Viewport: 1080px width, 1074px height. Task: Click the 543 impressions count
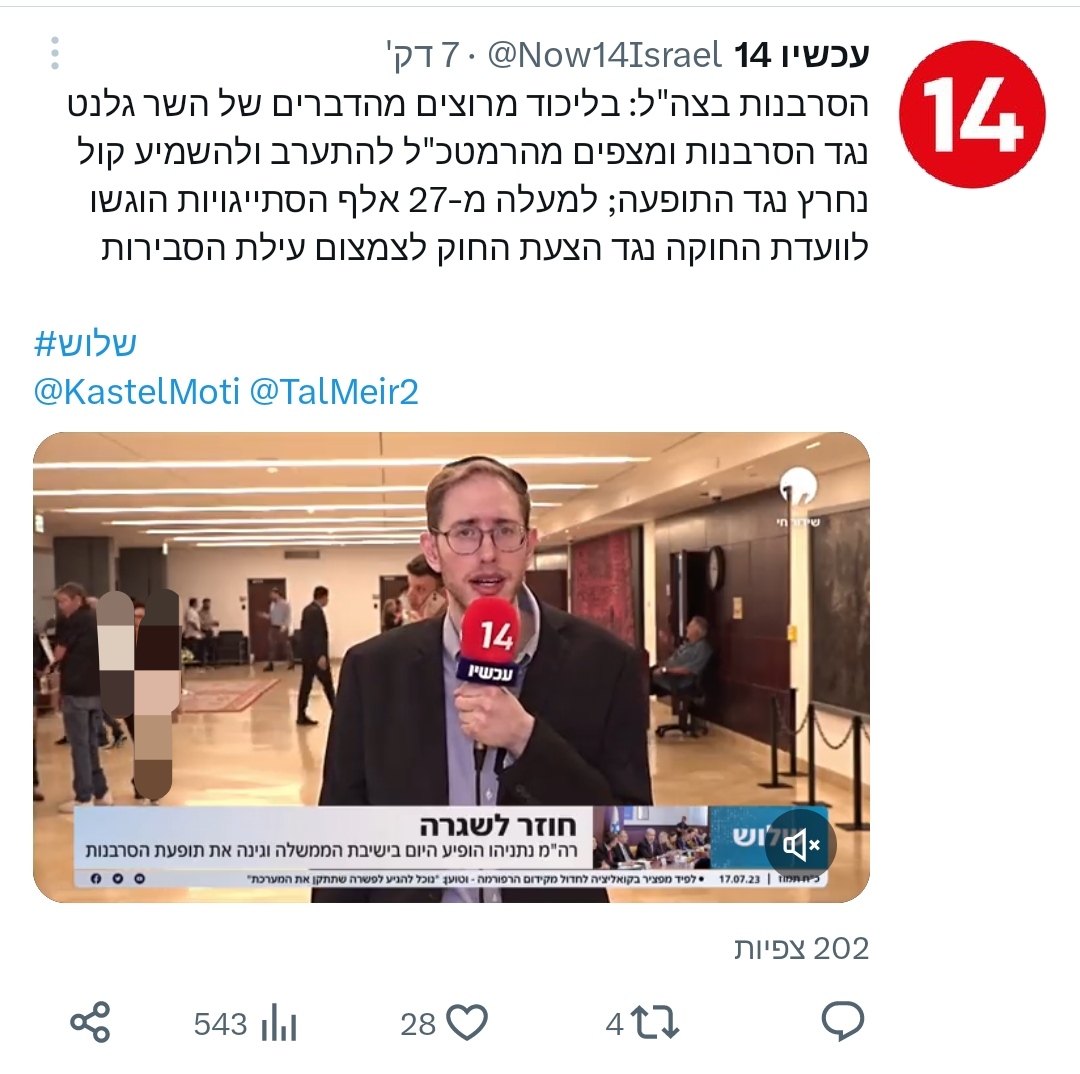220,1024
